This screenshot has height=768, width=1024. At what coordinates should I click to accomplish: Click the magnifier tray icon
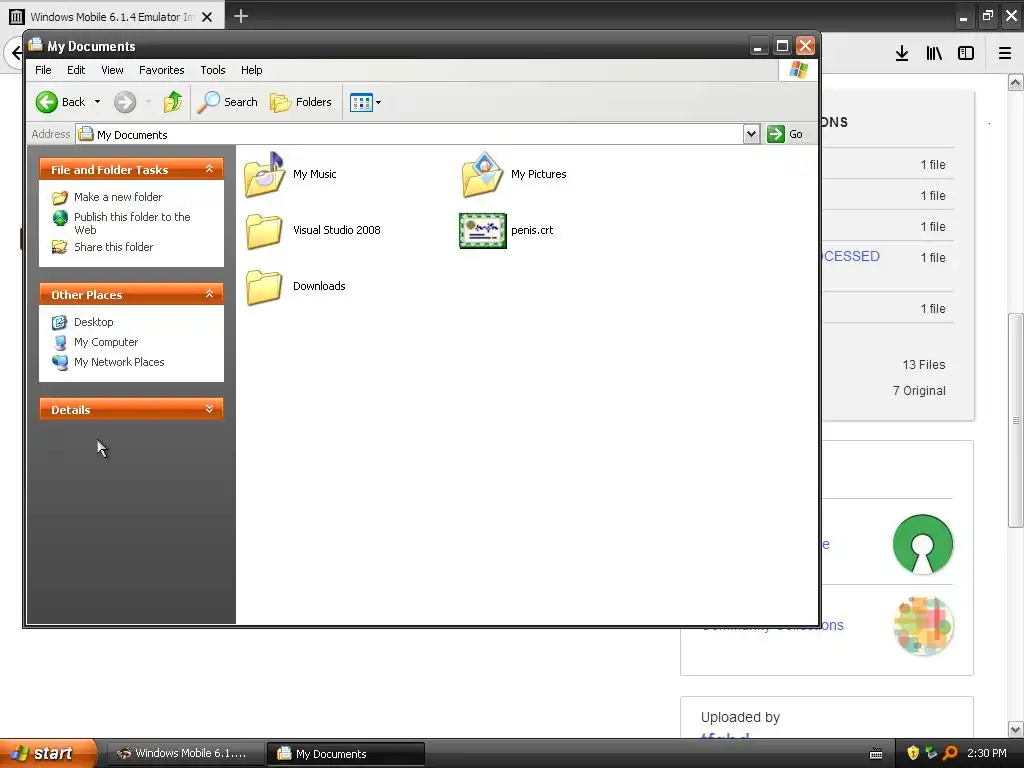[x=950, y=753]
